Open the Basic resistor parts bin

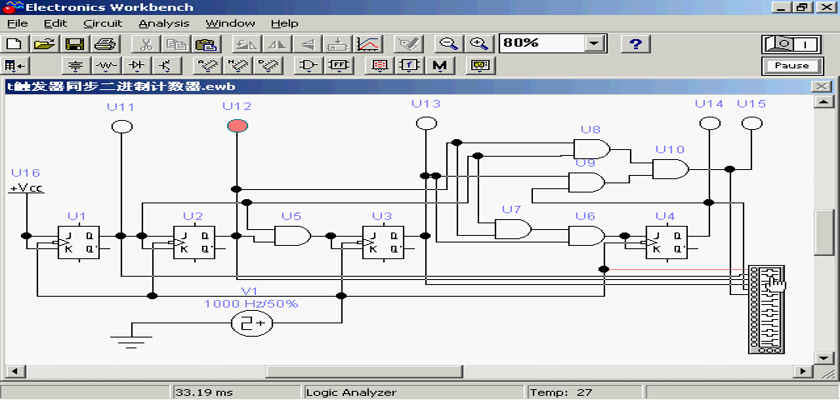pyautogui.click(x=107, y=66)
